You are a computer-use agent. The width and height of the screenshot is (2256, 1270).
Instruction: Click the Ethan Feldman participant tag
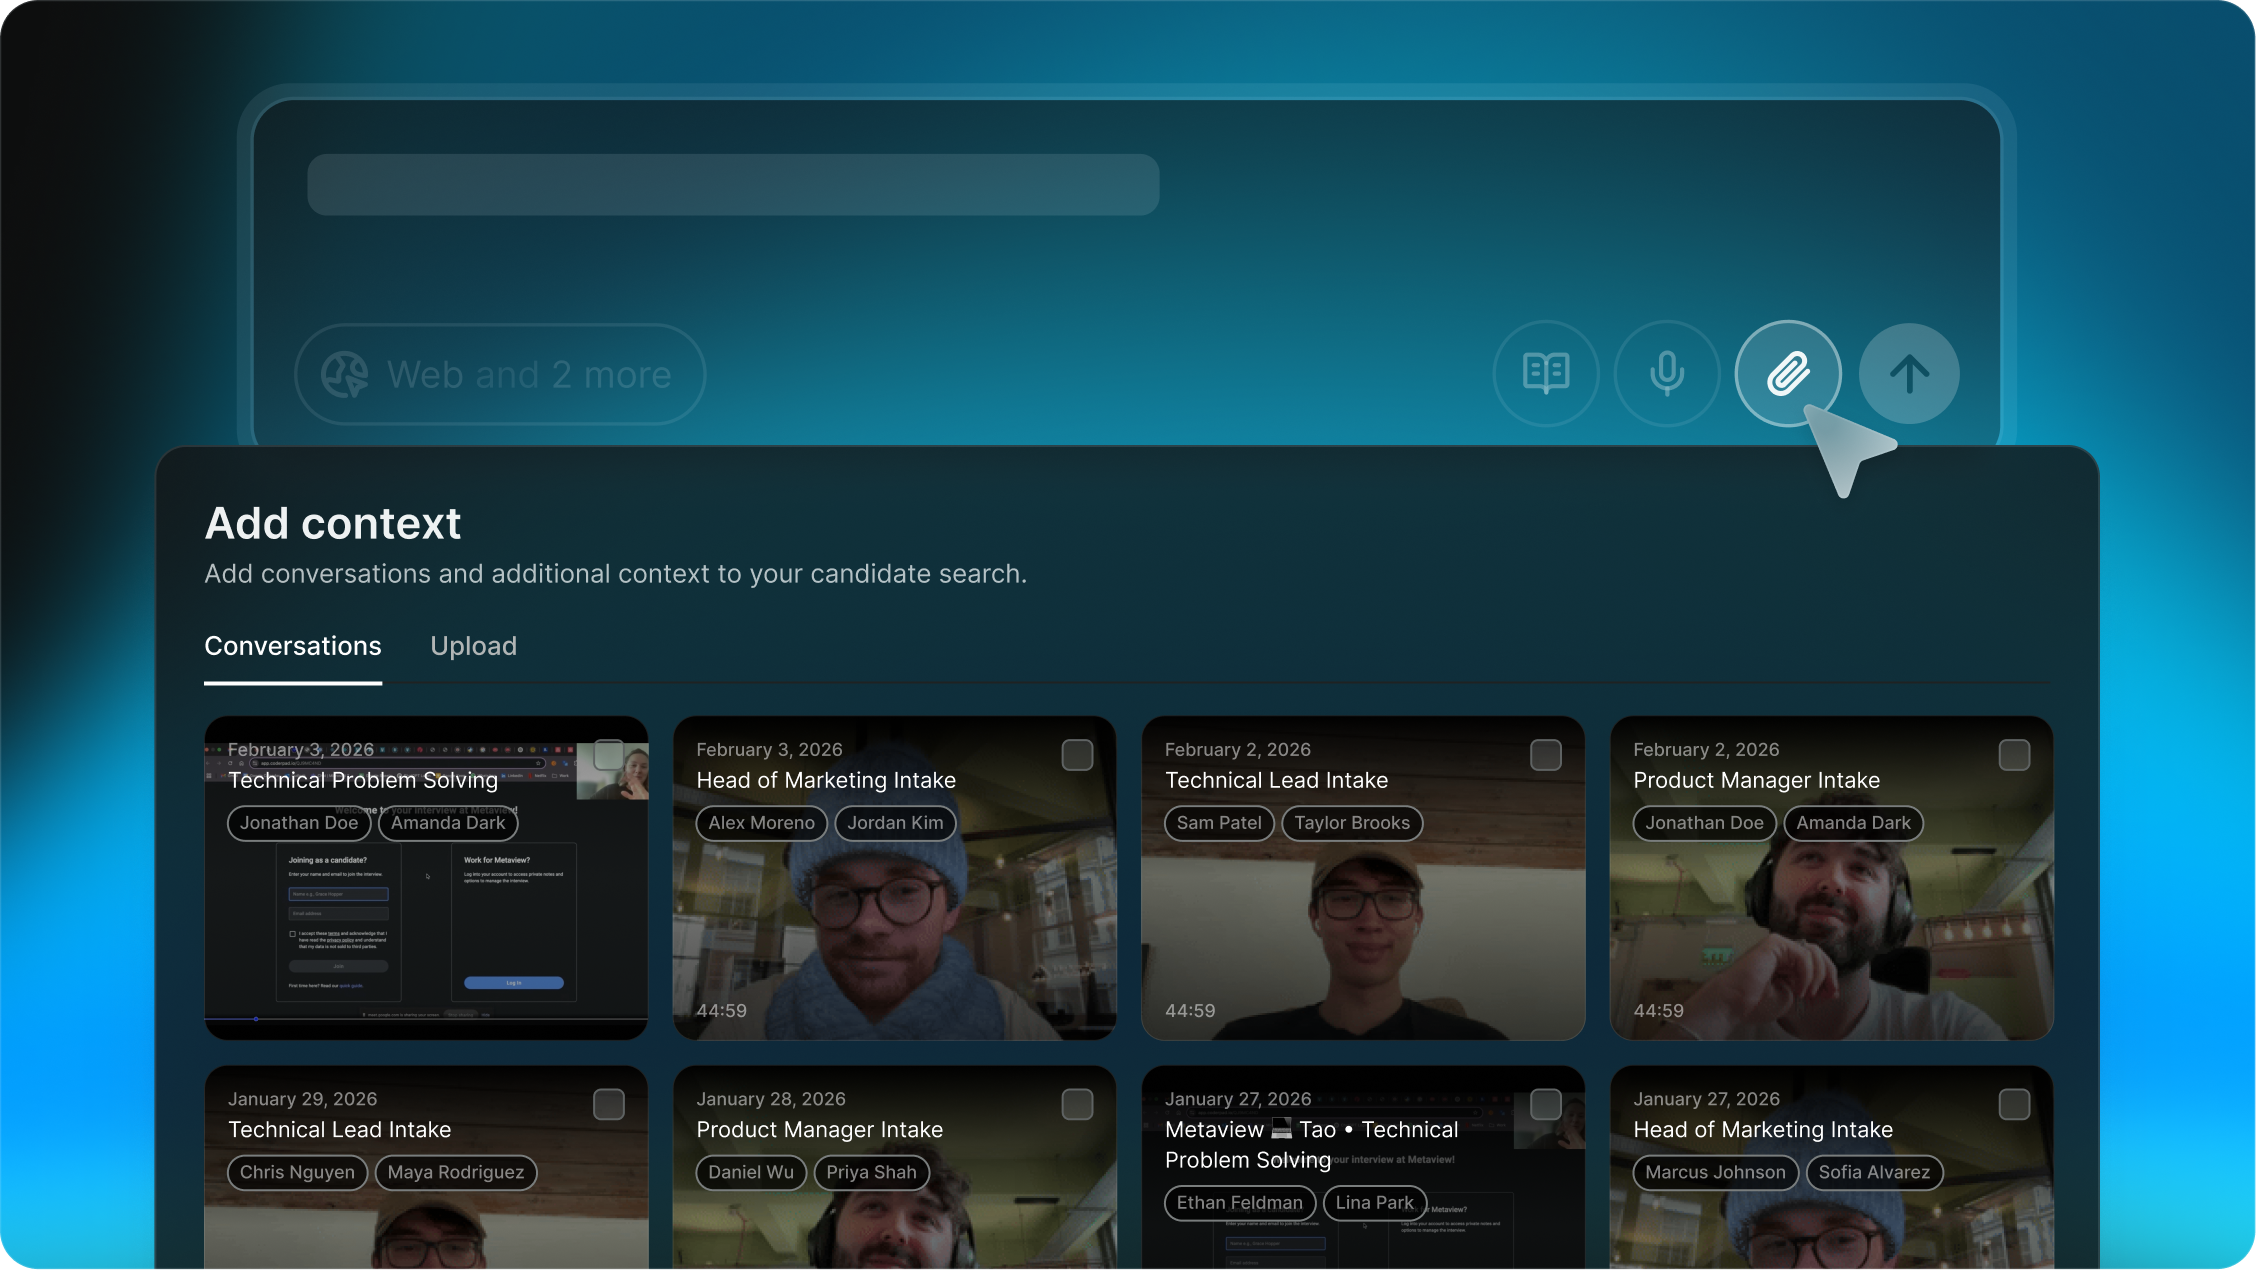coord(1239,1203)
